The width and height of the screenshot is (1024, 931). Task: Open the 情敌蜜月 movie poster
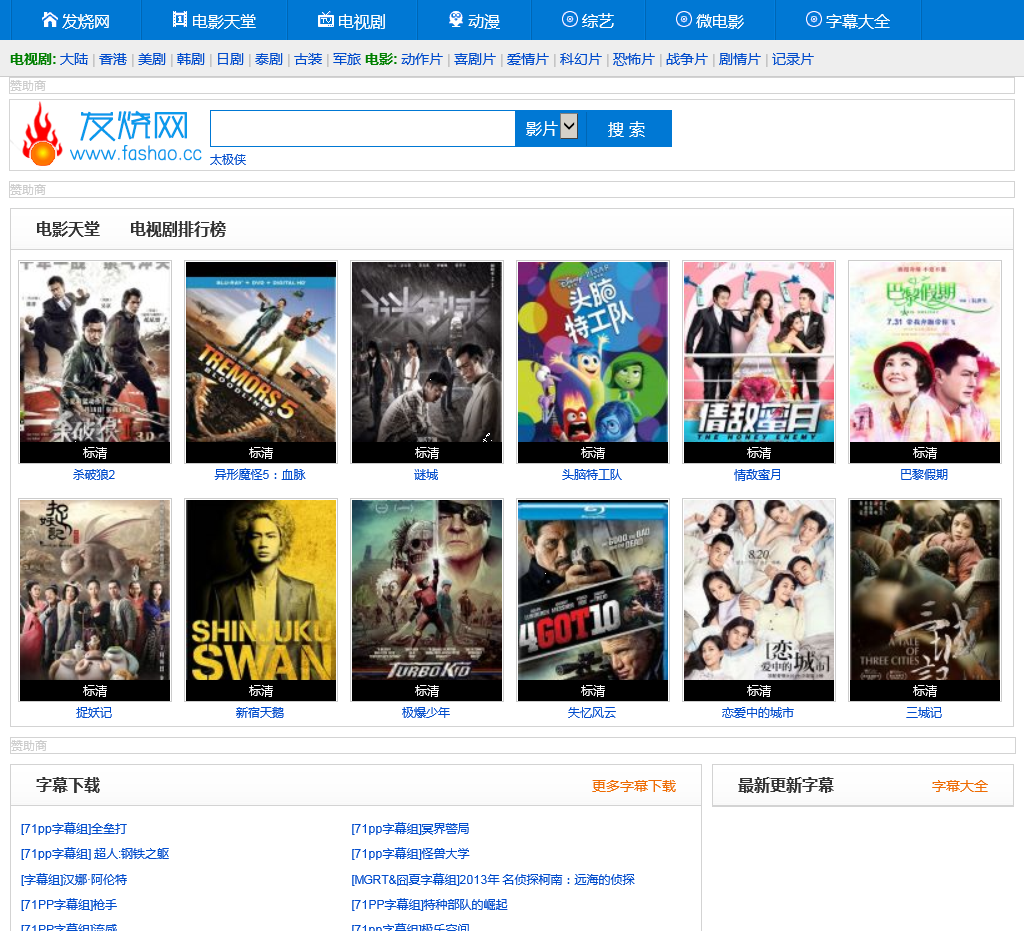(x=758, y=362)
